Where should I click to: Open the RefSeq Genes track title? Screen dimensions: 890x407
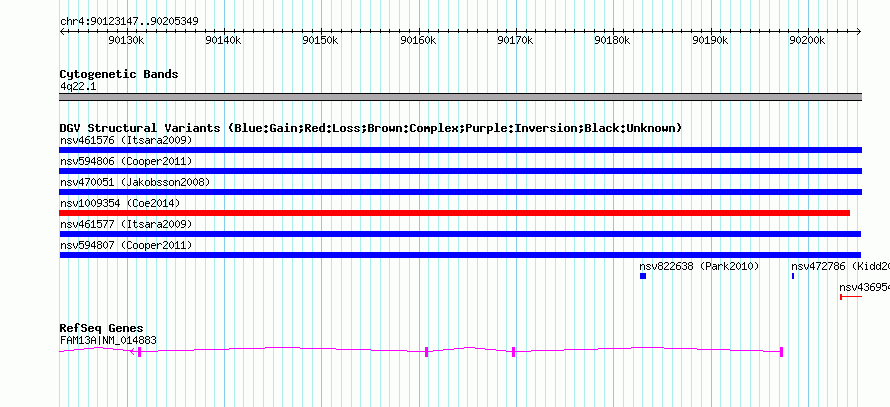[102, 329]
